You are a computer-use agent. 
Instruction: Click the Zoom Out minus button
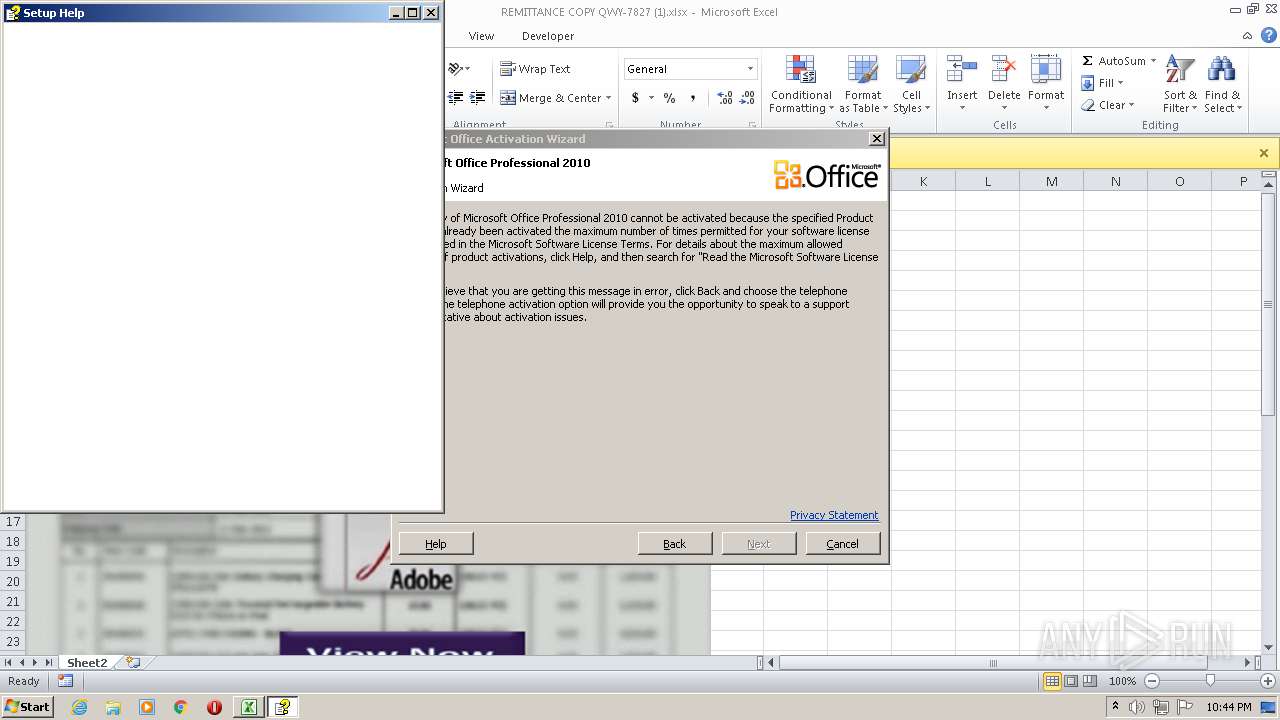coord(1152,681)
